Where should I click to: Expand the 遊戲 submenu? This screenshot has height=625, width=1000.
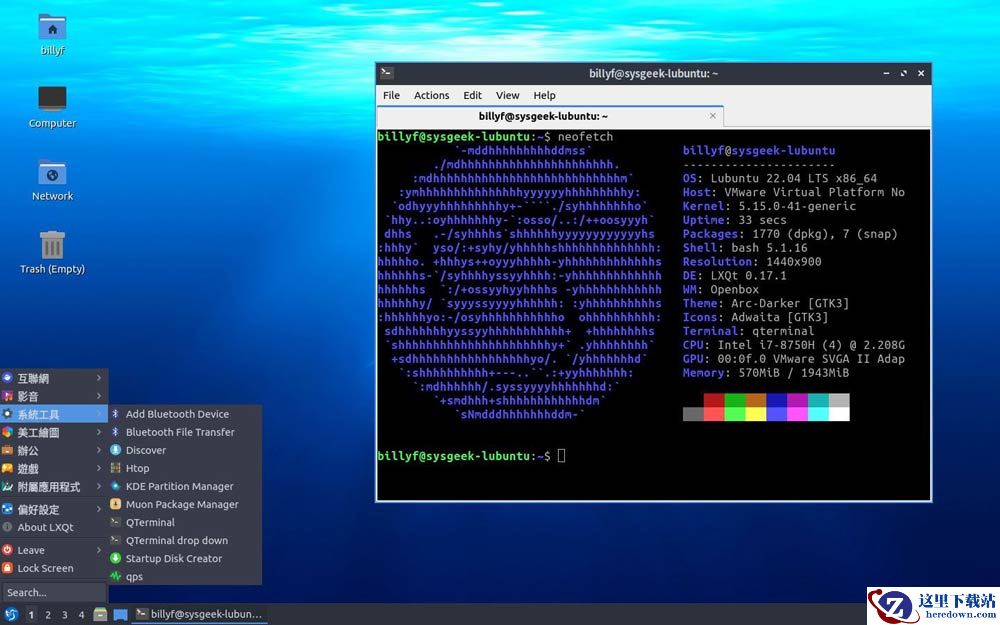coord(54,468)
